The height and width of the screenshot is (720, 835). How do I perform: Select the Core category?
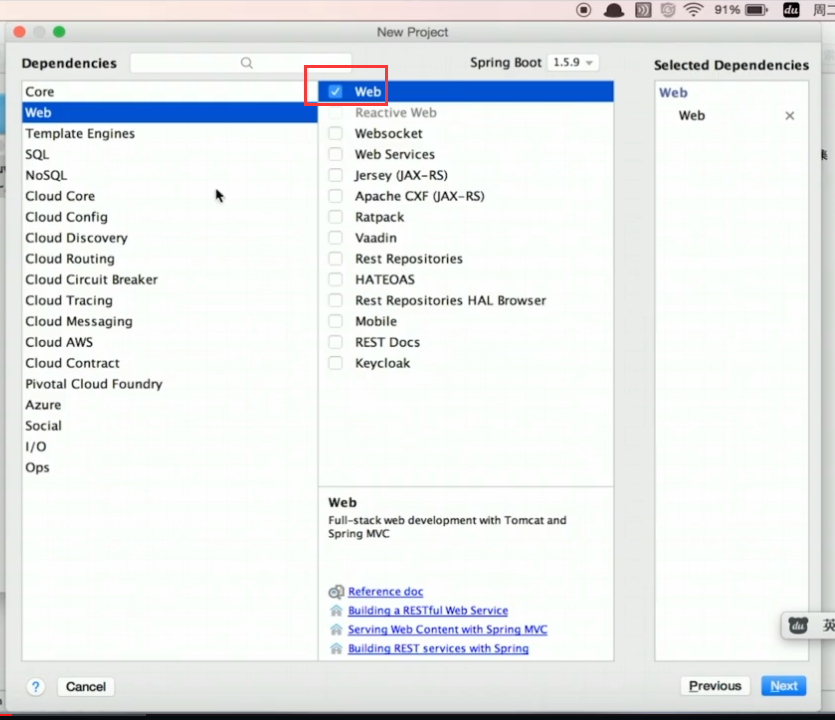point(170,92)
